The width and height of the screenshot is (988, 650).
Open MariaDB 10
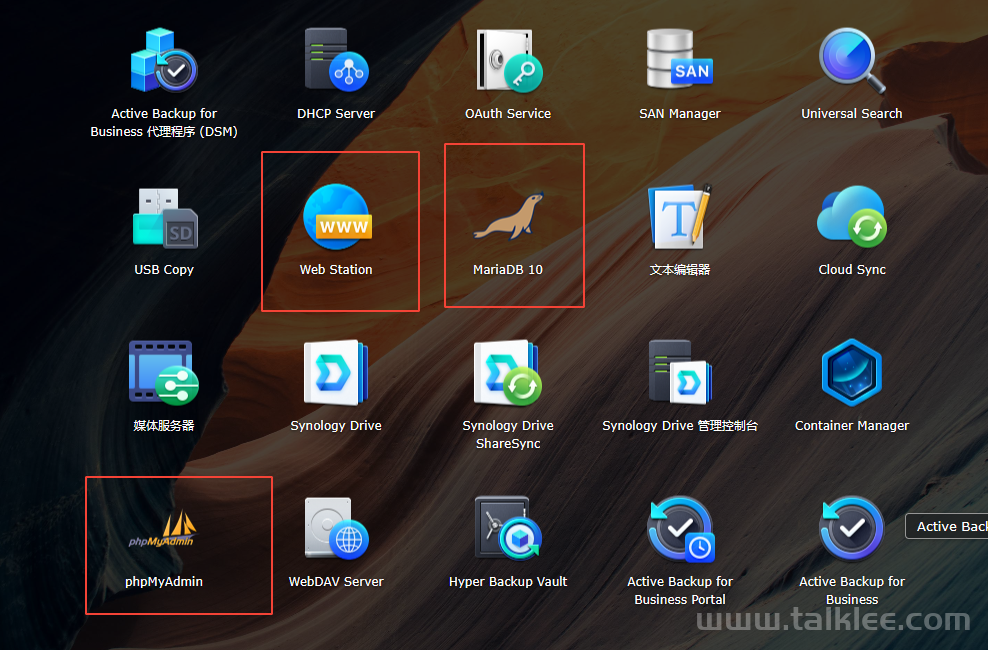point(508,217)
